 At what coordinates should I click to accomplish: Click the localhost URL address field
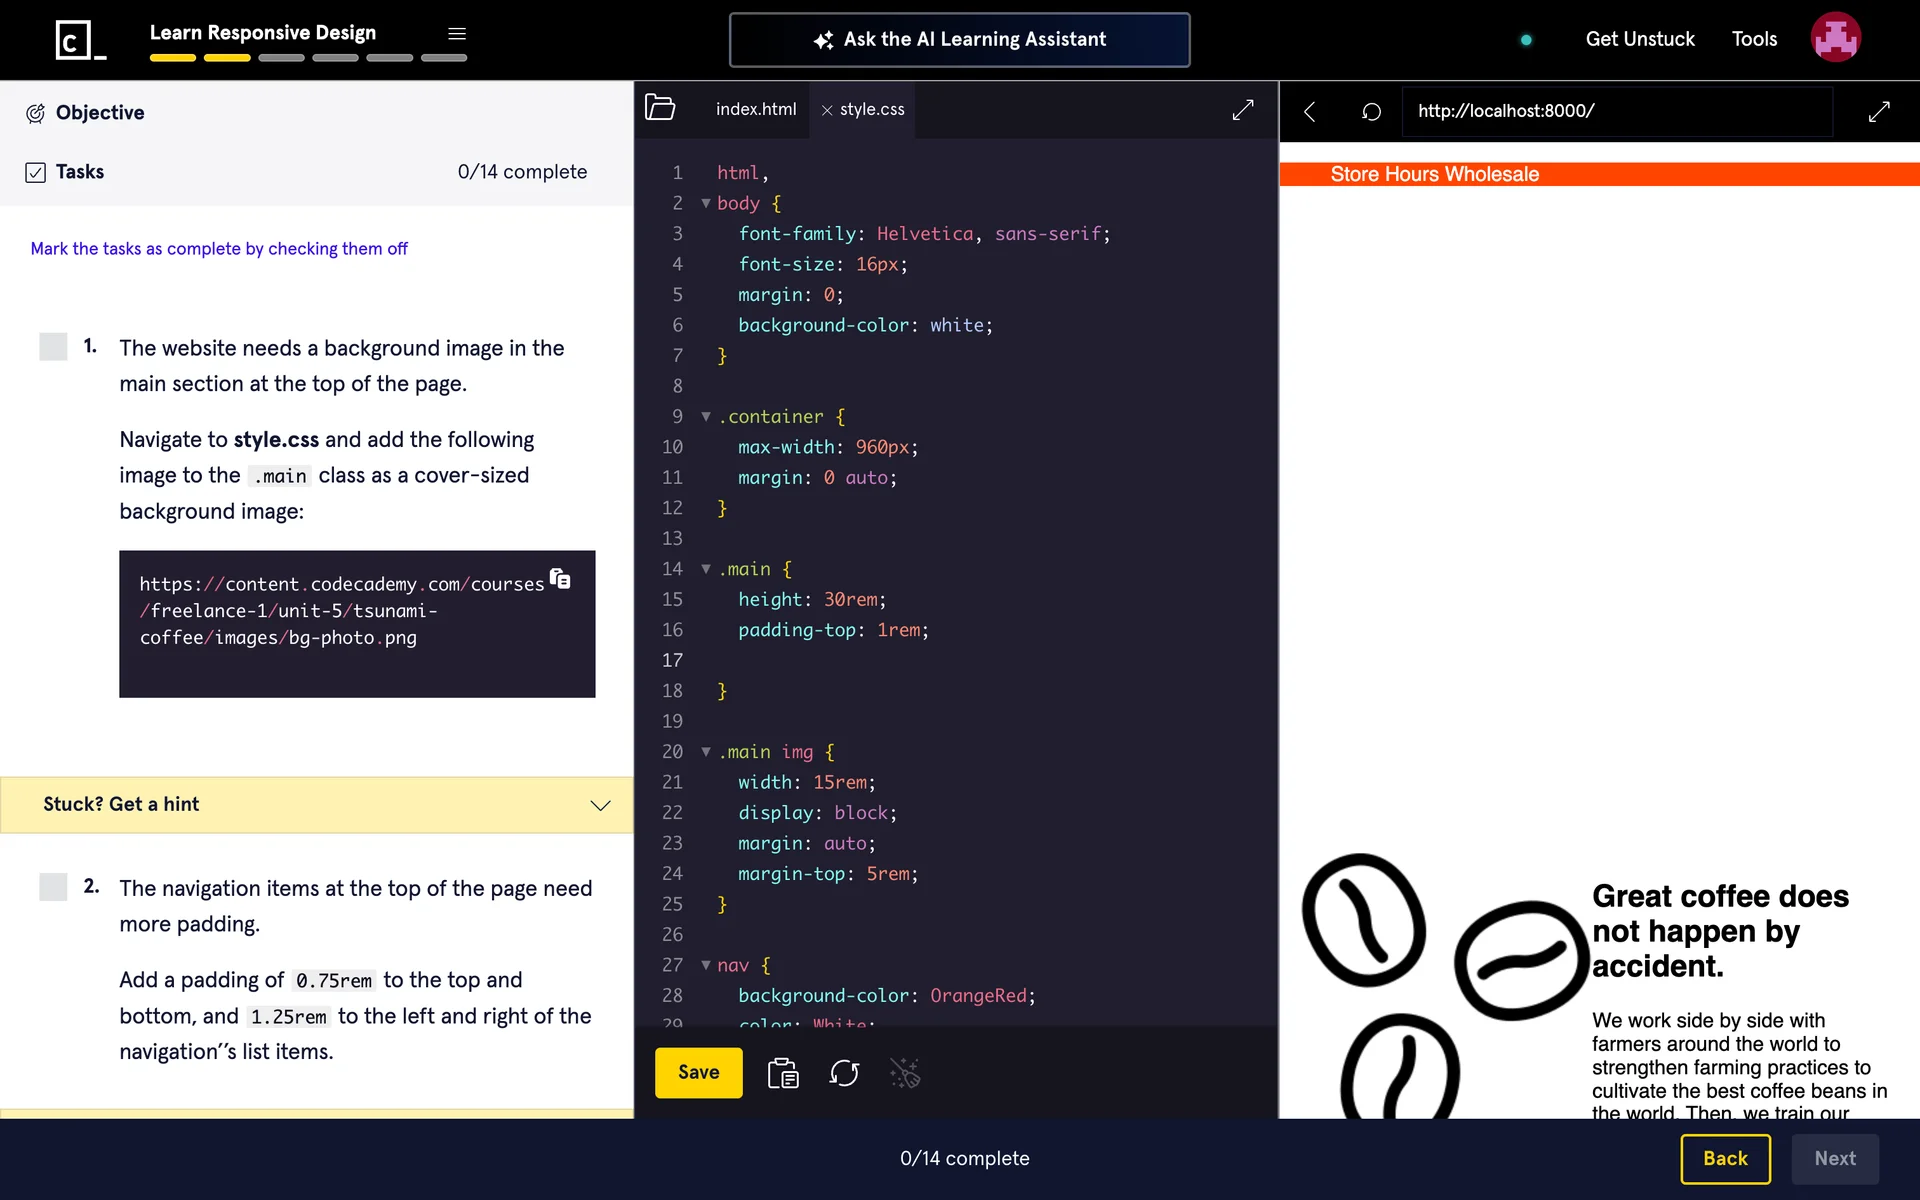(1617, 111)
